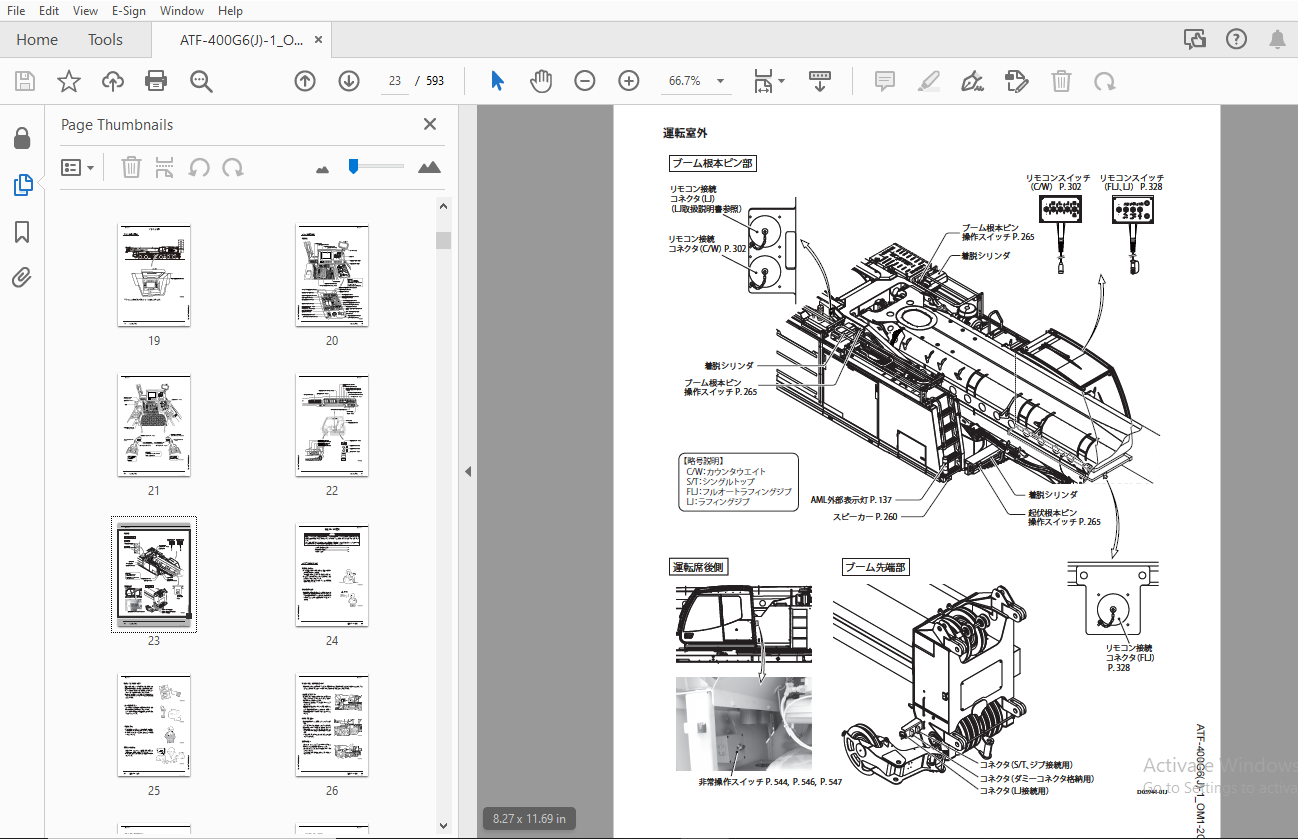
Task: Click the Save file icon
Action: (x=25, y=81)
